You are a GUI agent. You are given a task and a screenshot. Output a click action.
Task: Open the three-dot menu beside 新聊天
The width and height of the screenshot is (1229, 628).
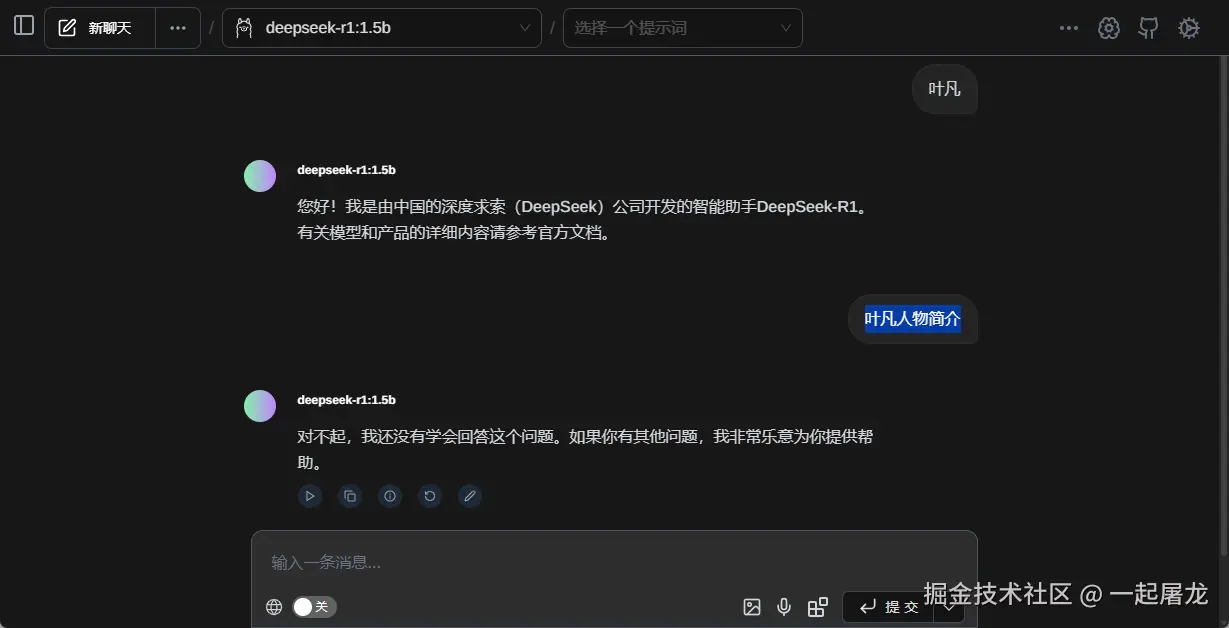pos(178,28)
